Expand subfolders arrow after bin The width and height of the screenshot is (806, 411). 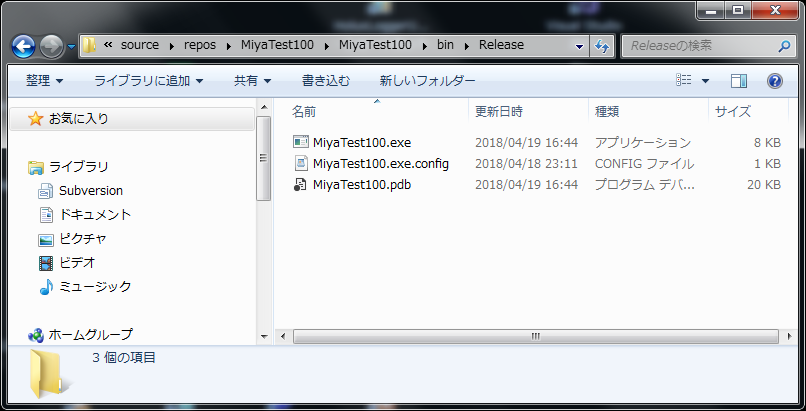pyautogui.click(x=466, y=46)
